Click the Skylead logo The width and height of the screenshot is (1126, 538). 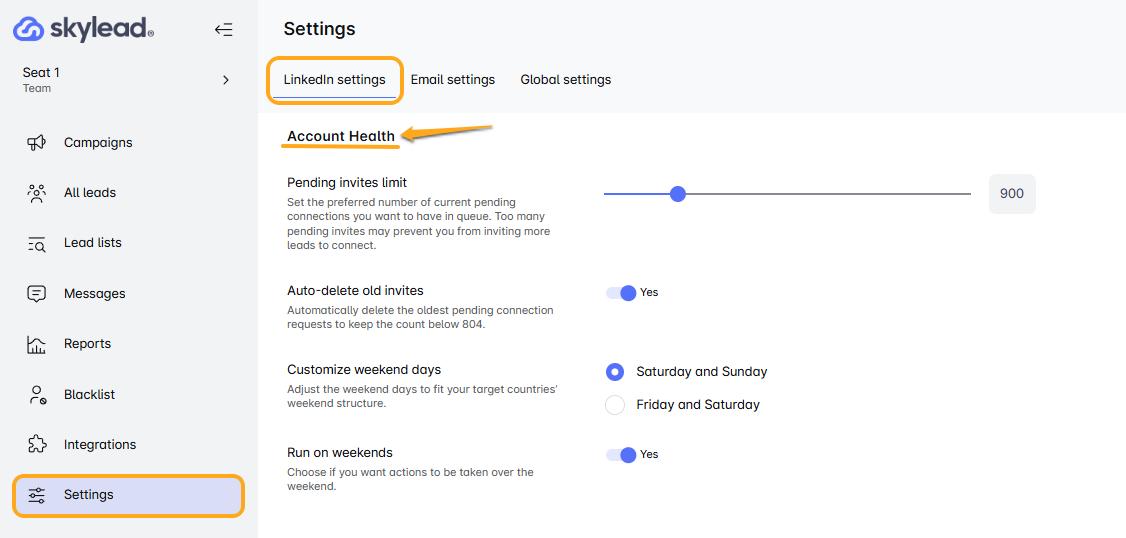click(x=84, y=29)
